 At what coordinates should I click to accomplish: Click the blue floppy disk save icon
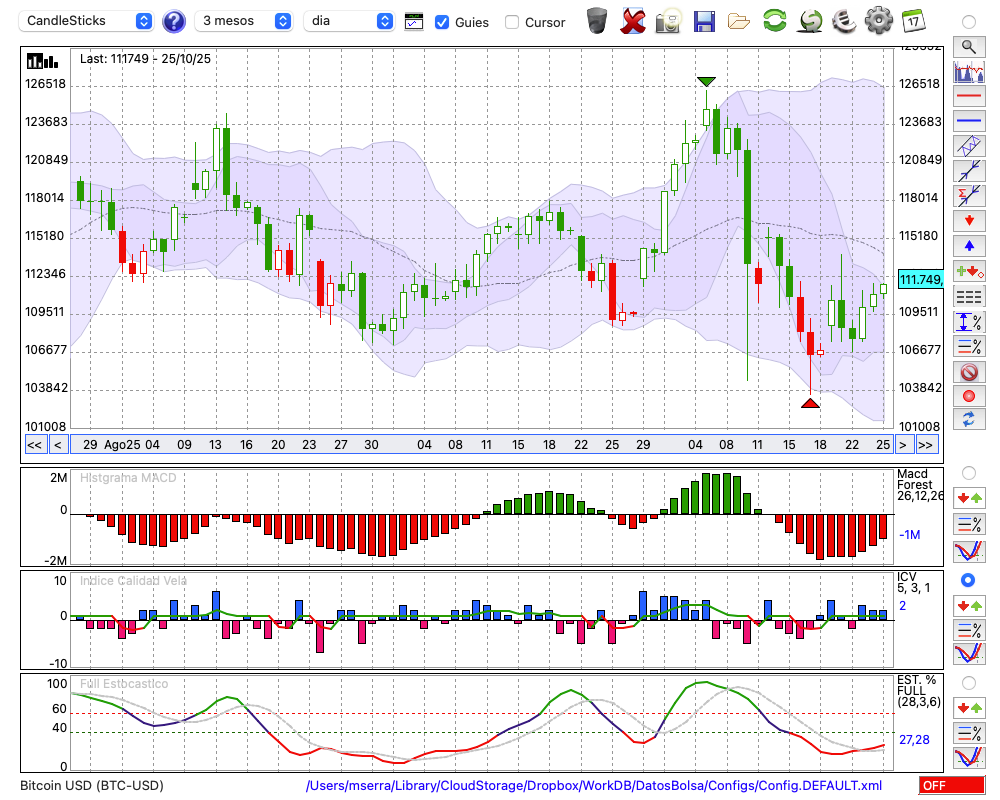tap(704, 20)
